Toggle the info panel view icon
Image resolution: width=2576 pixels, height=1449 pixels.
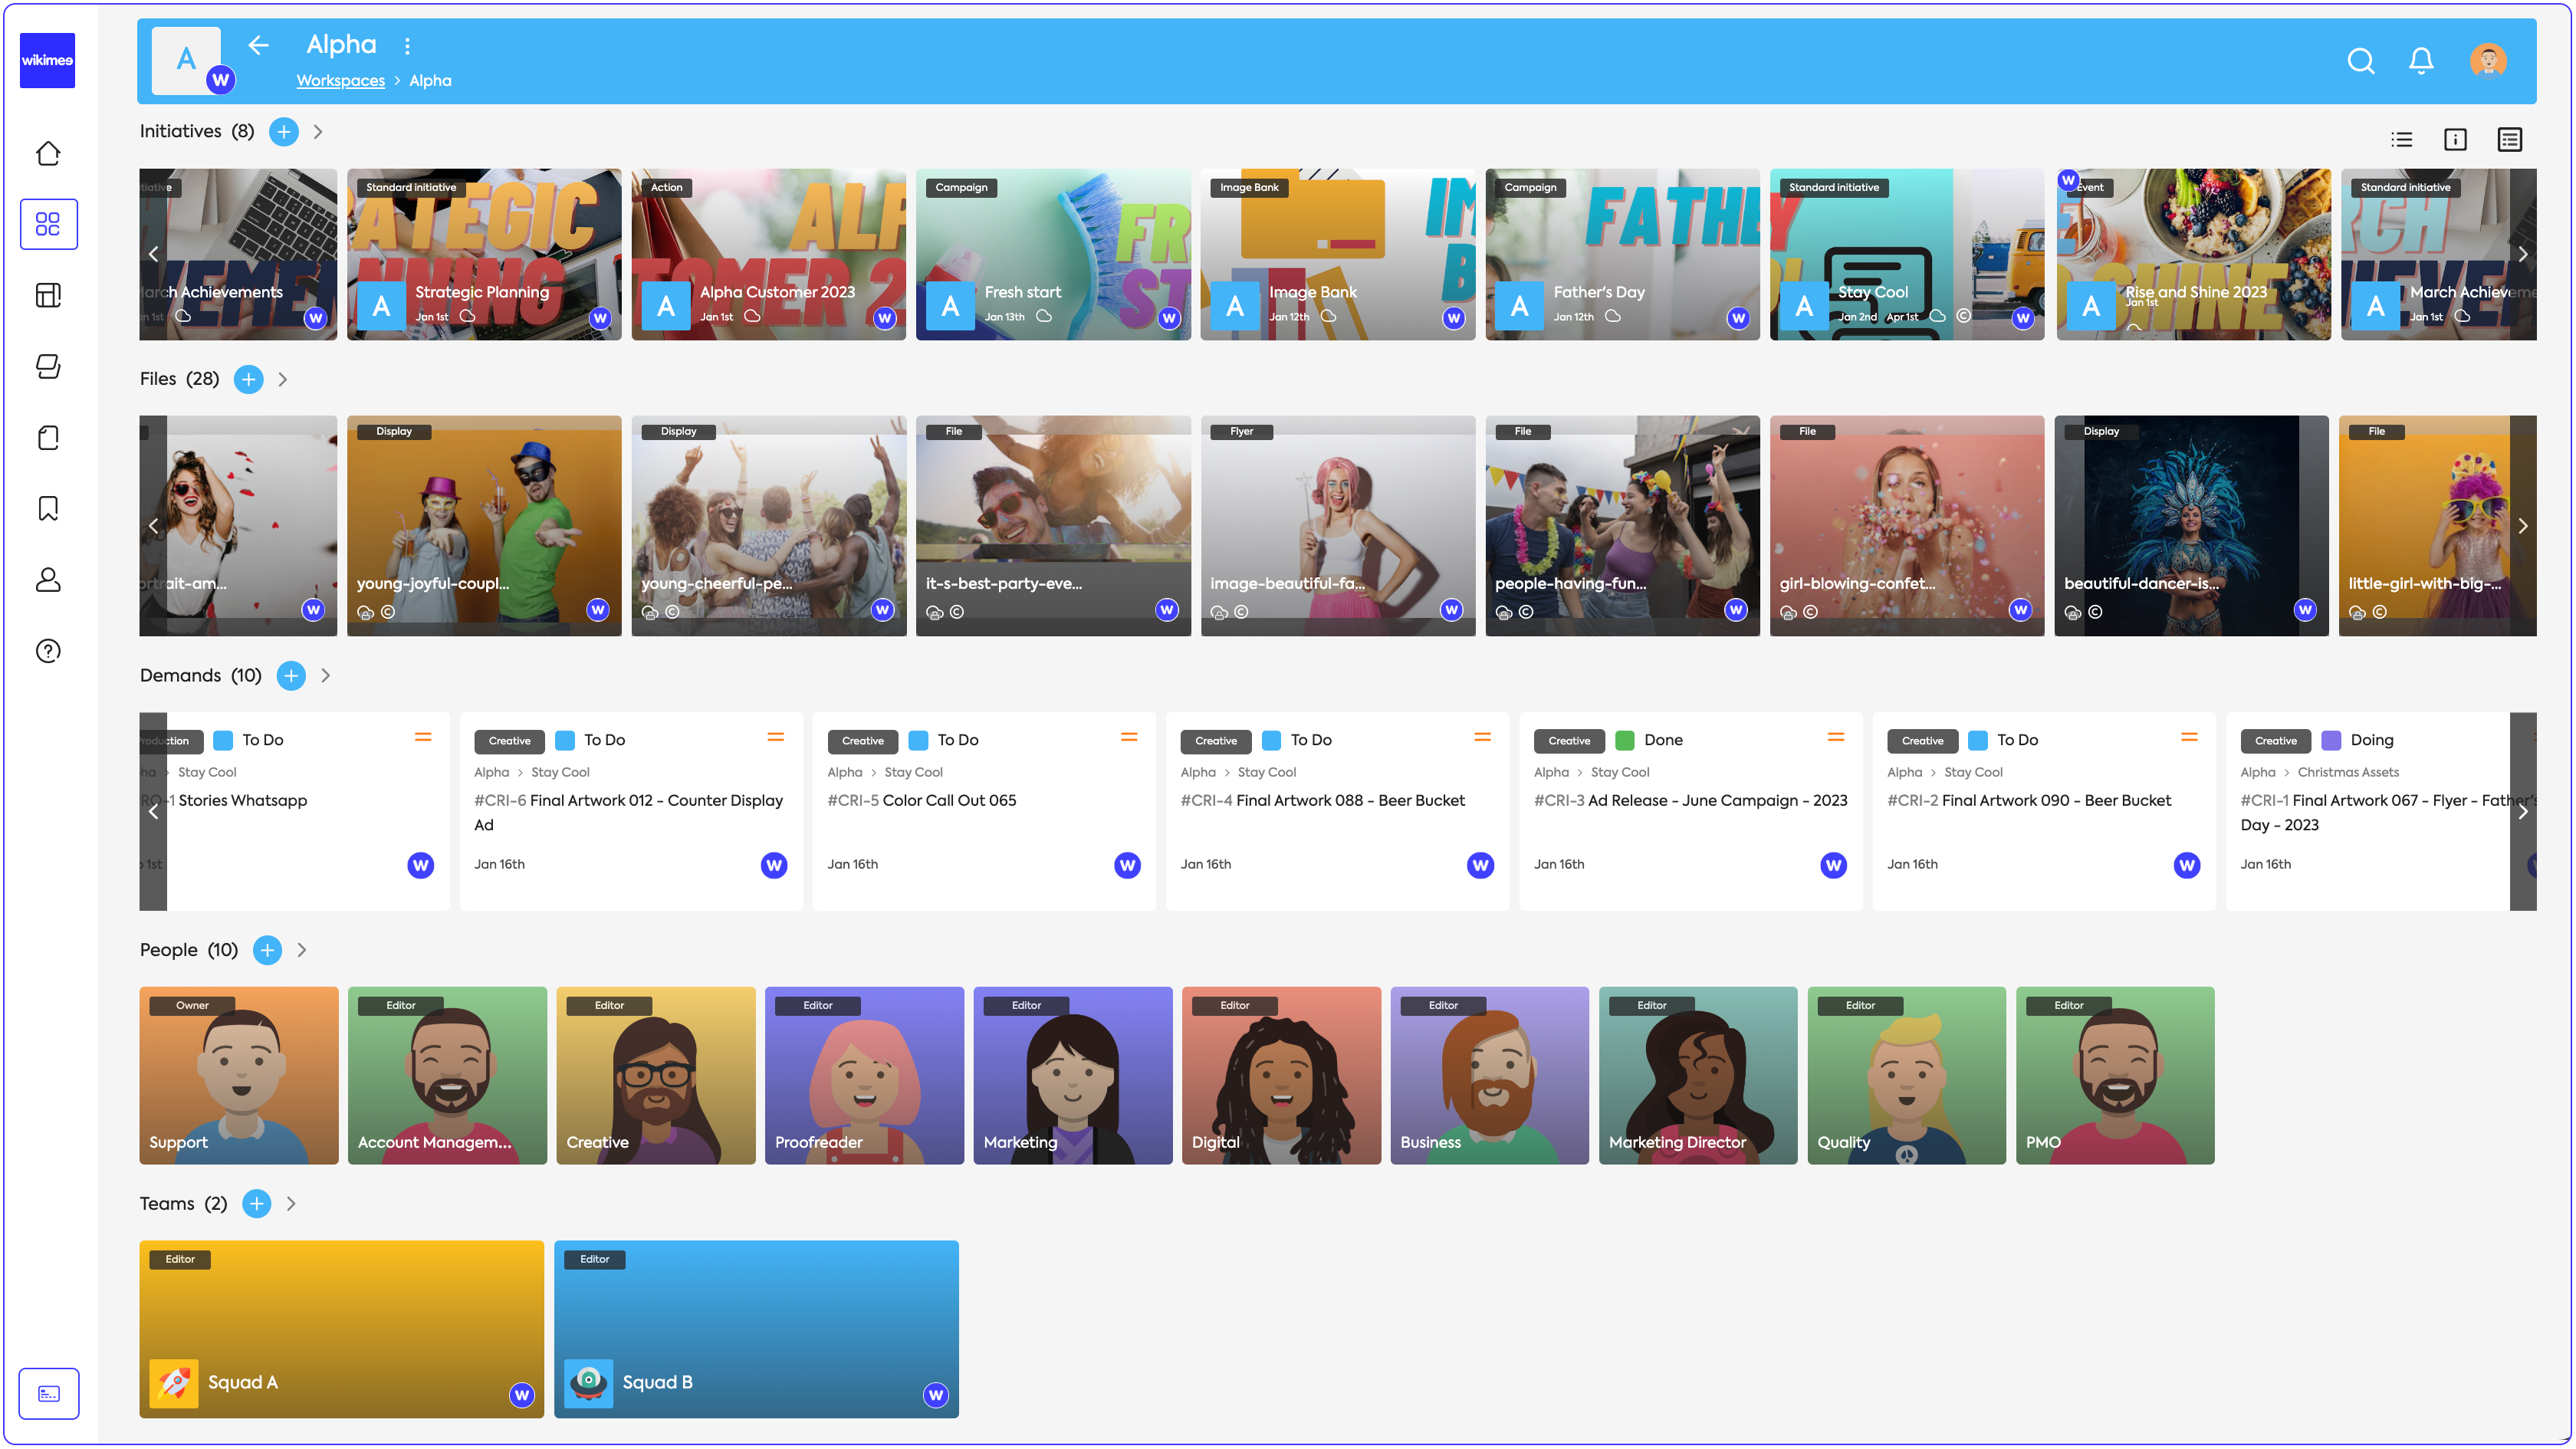(x=2455, y=140)
